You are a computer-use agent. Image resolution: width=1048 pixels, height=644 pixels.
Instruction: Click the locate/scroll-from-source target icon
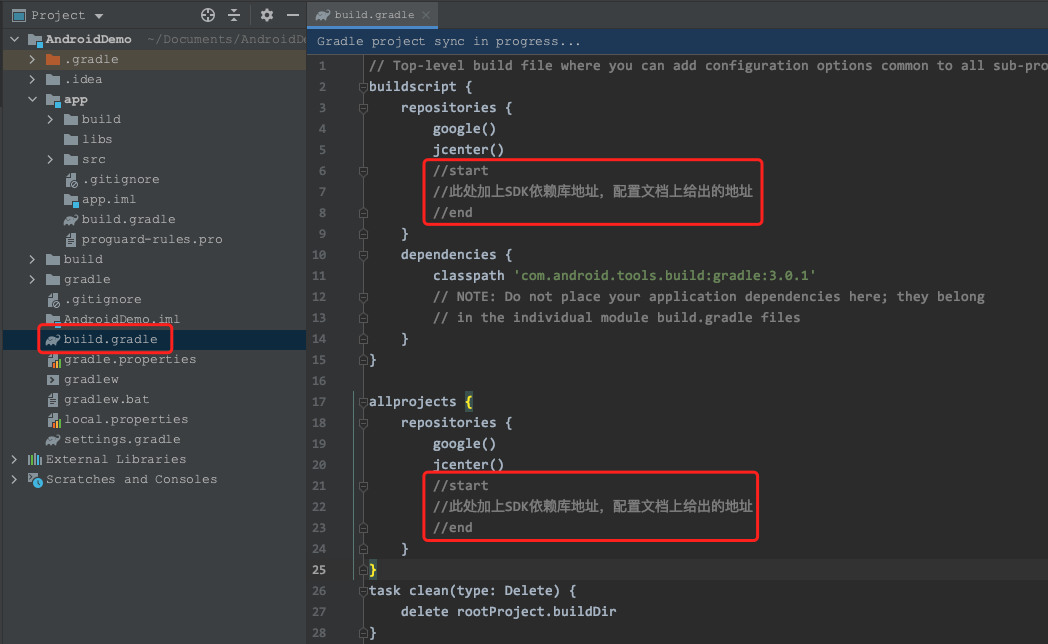[208, 15]
